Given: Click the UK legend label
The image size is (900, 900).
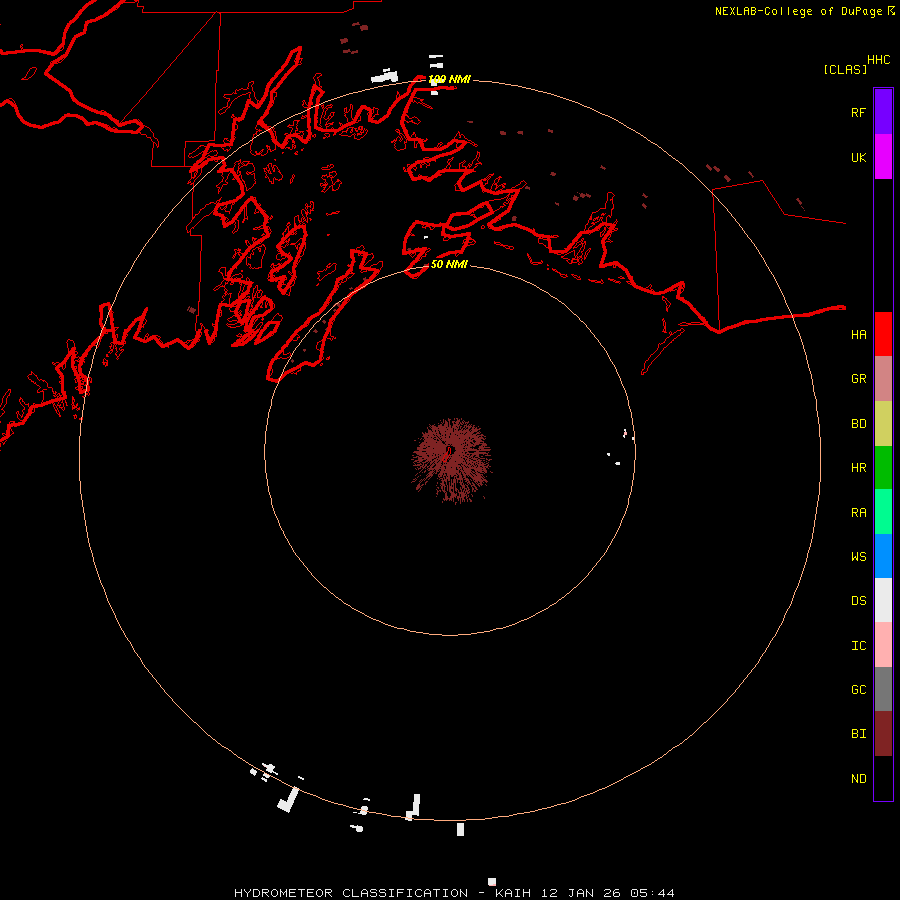Looking at the screenshot, I should click(858, 157).
